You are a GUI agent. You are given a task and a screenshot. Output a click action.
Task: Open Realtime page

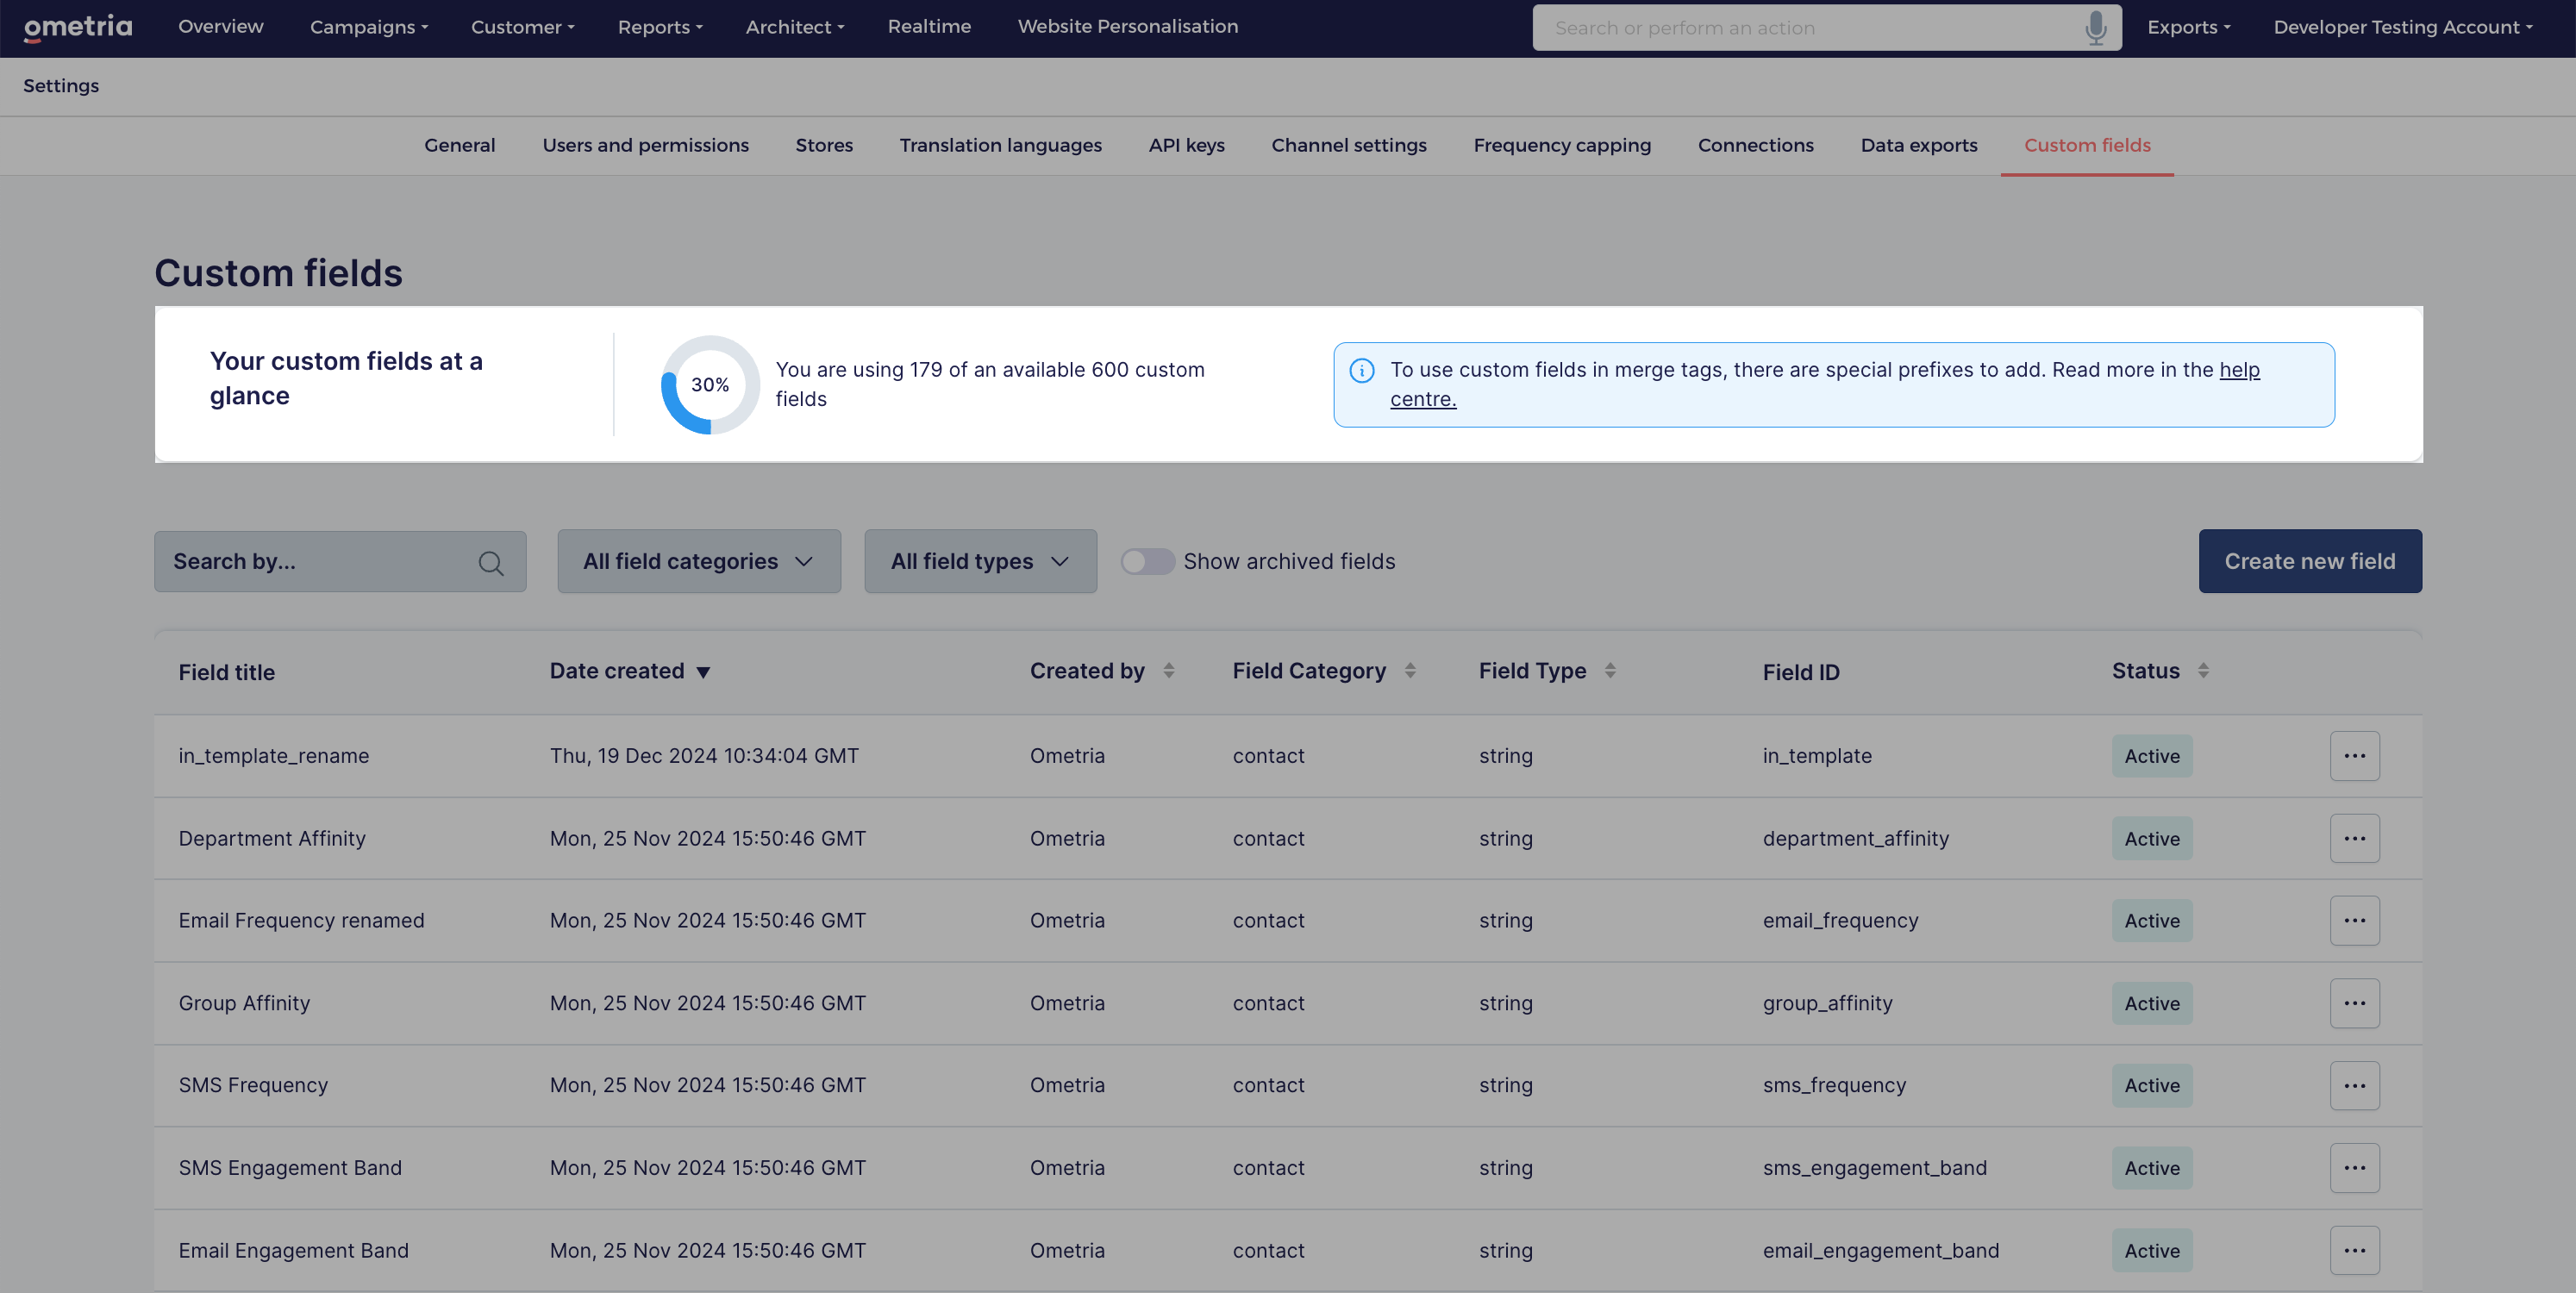(929, 27)
